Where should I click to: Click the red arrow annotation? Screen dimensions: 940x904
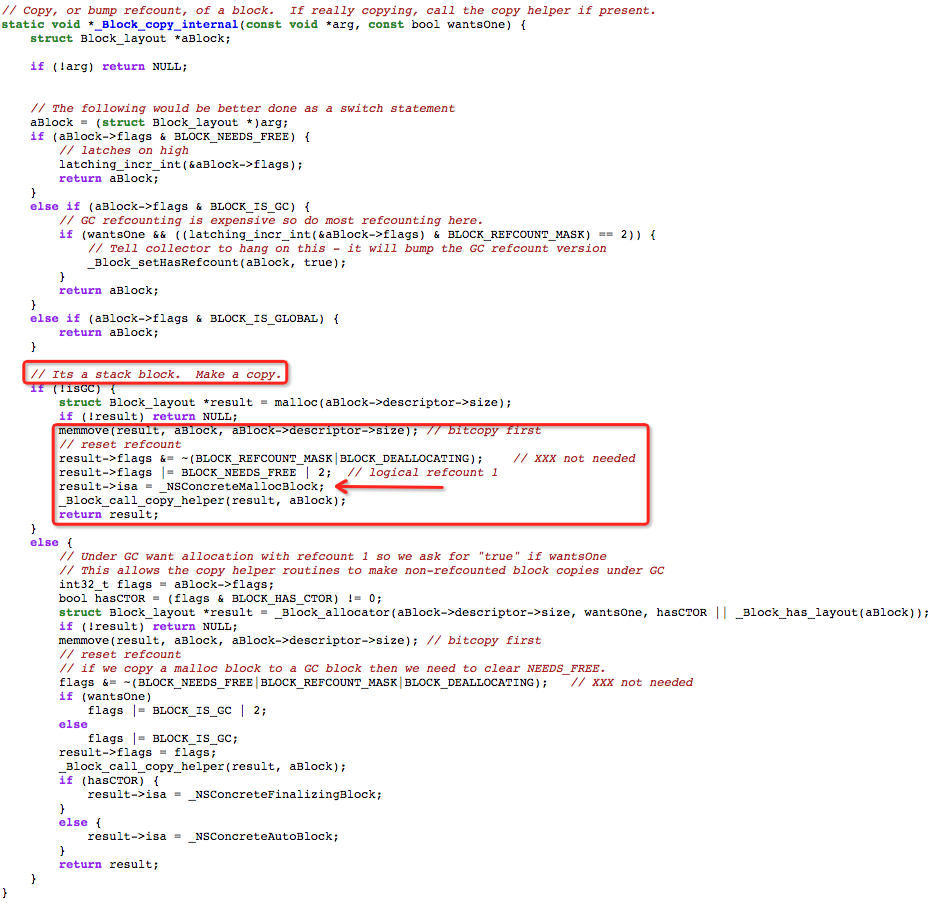click(x=389, y=487)
